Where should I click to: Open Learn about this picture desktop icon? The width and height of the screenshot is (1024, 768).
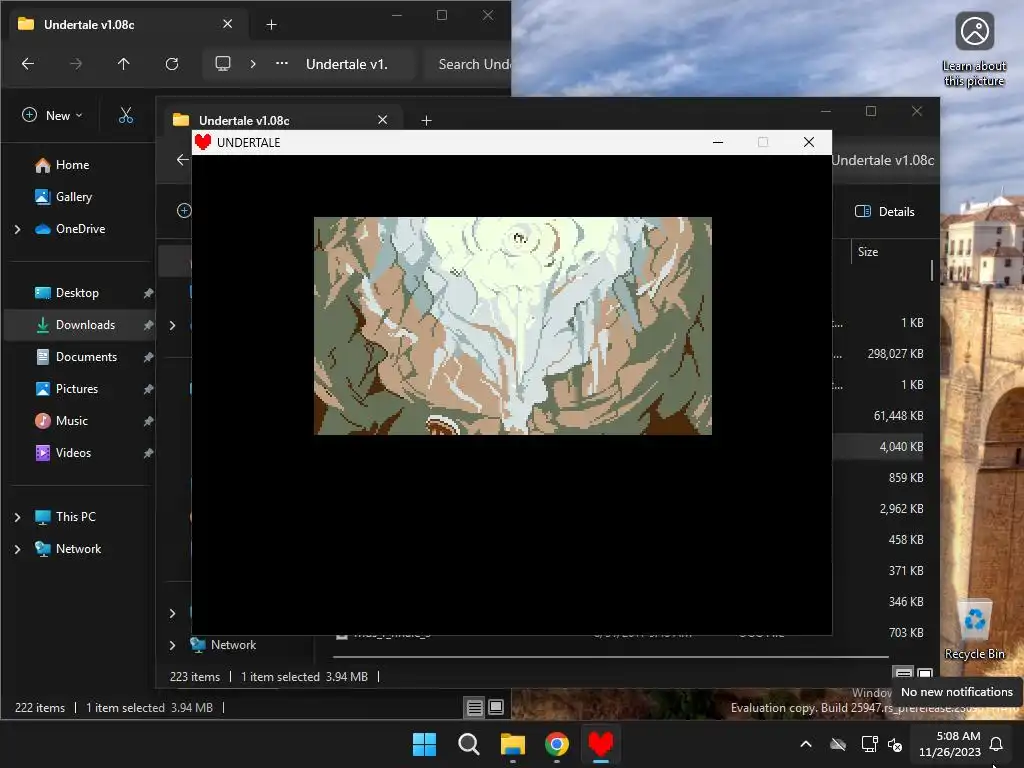(974, 50)
